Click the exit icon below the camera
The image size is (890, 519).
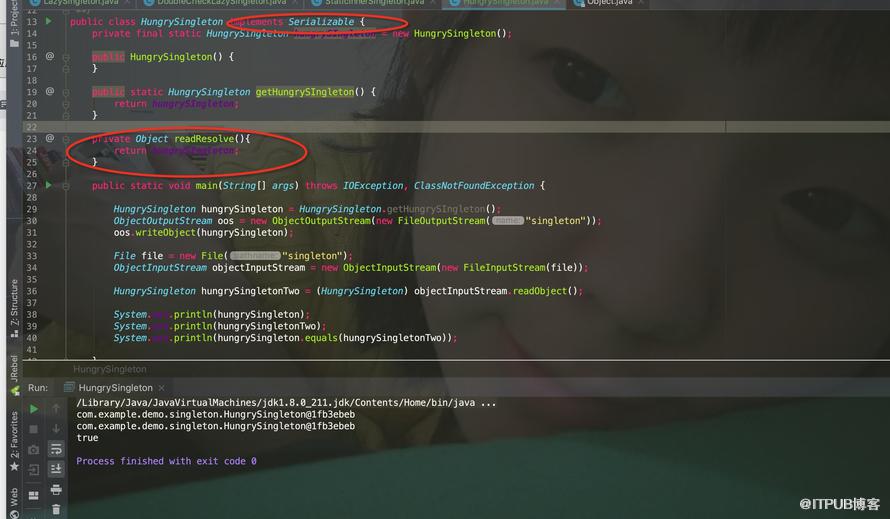[x=33, y=470]
